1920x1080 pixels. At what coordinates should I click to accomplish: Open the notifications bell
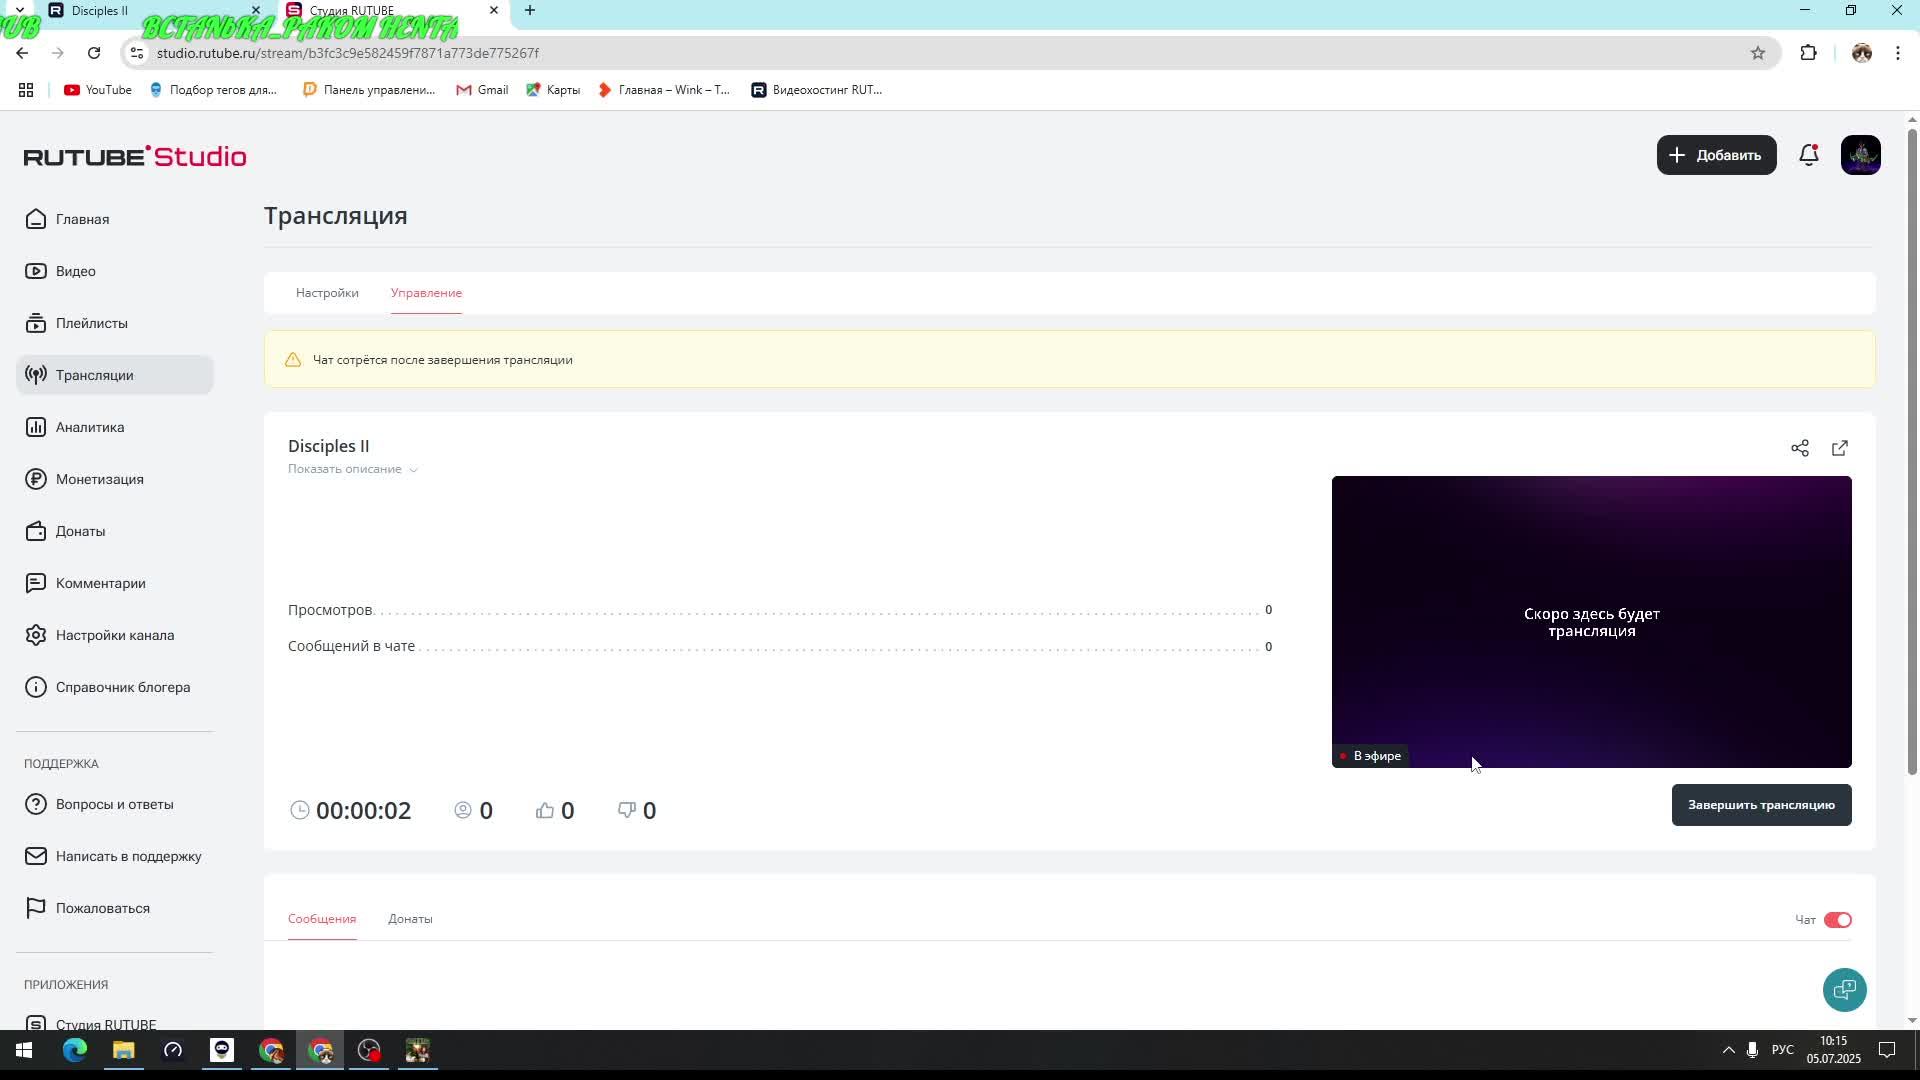pos(1808,155)
